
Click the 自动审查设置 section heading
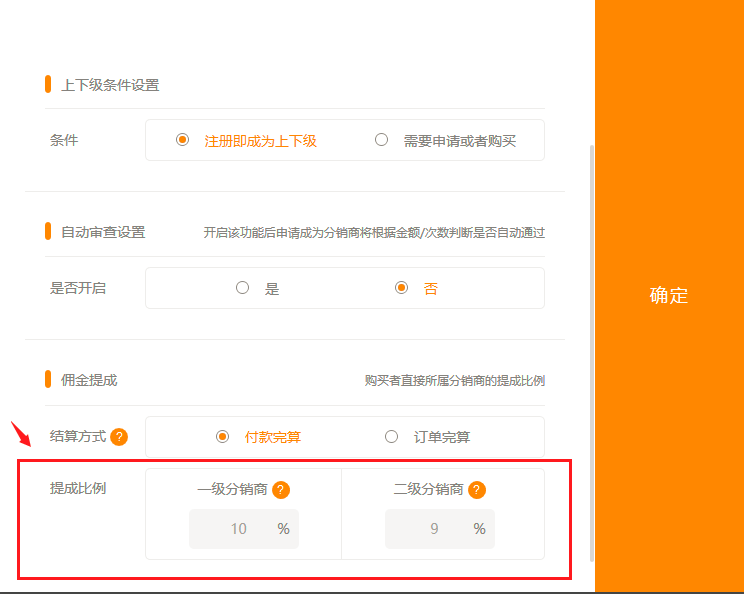[103, 232]
